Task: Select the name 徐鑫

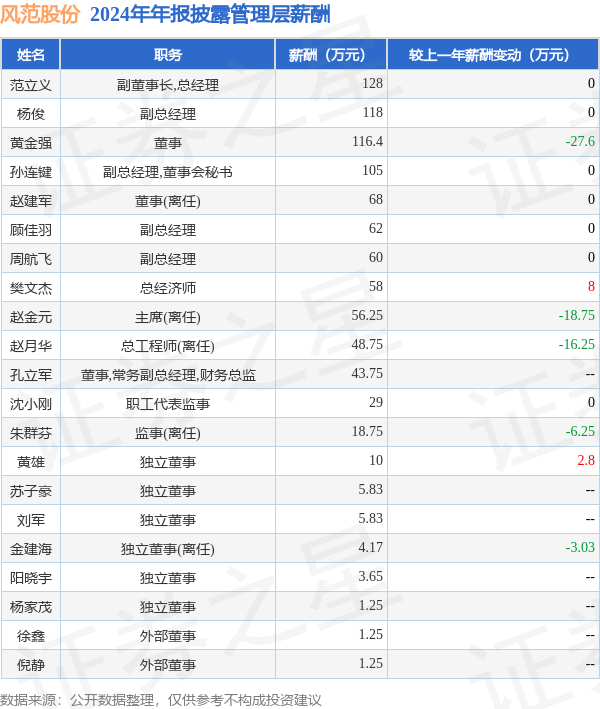Action: 31,634
